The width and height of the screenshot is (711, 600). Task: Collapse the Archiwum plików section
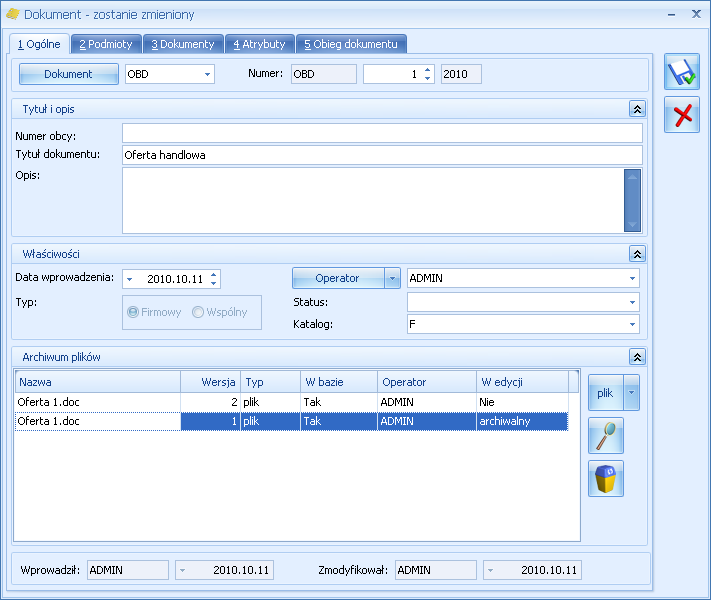[637, 357]
